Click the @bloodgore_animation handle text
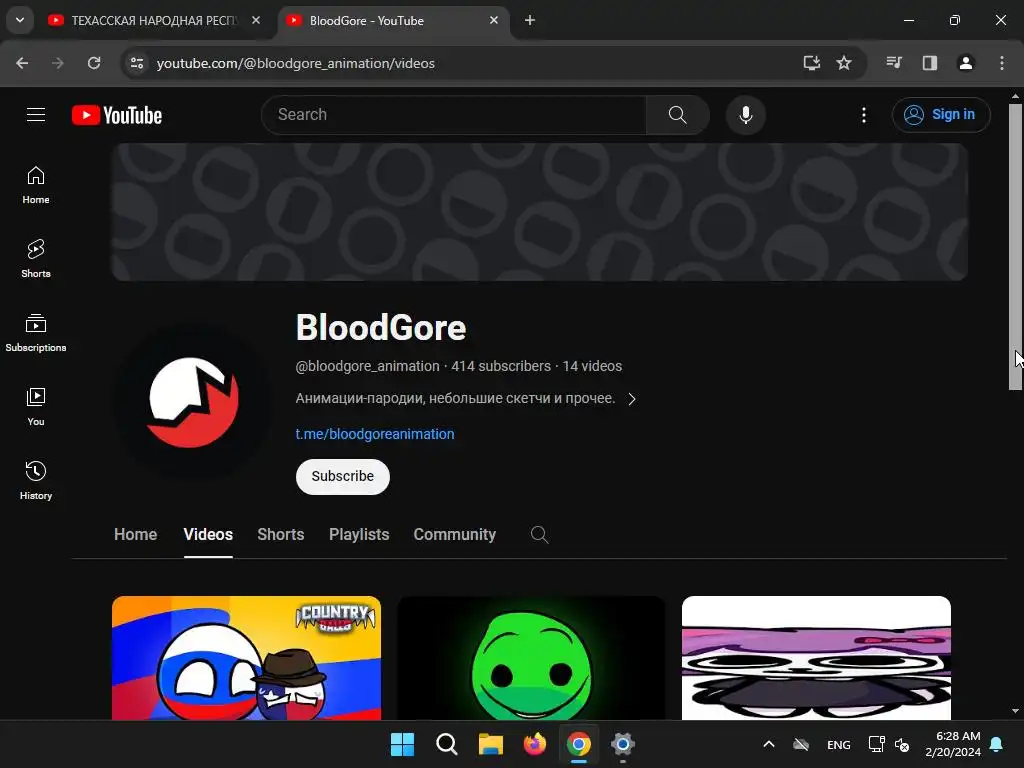The image size is (1024, 768). [368, 366]
